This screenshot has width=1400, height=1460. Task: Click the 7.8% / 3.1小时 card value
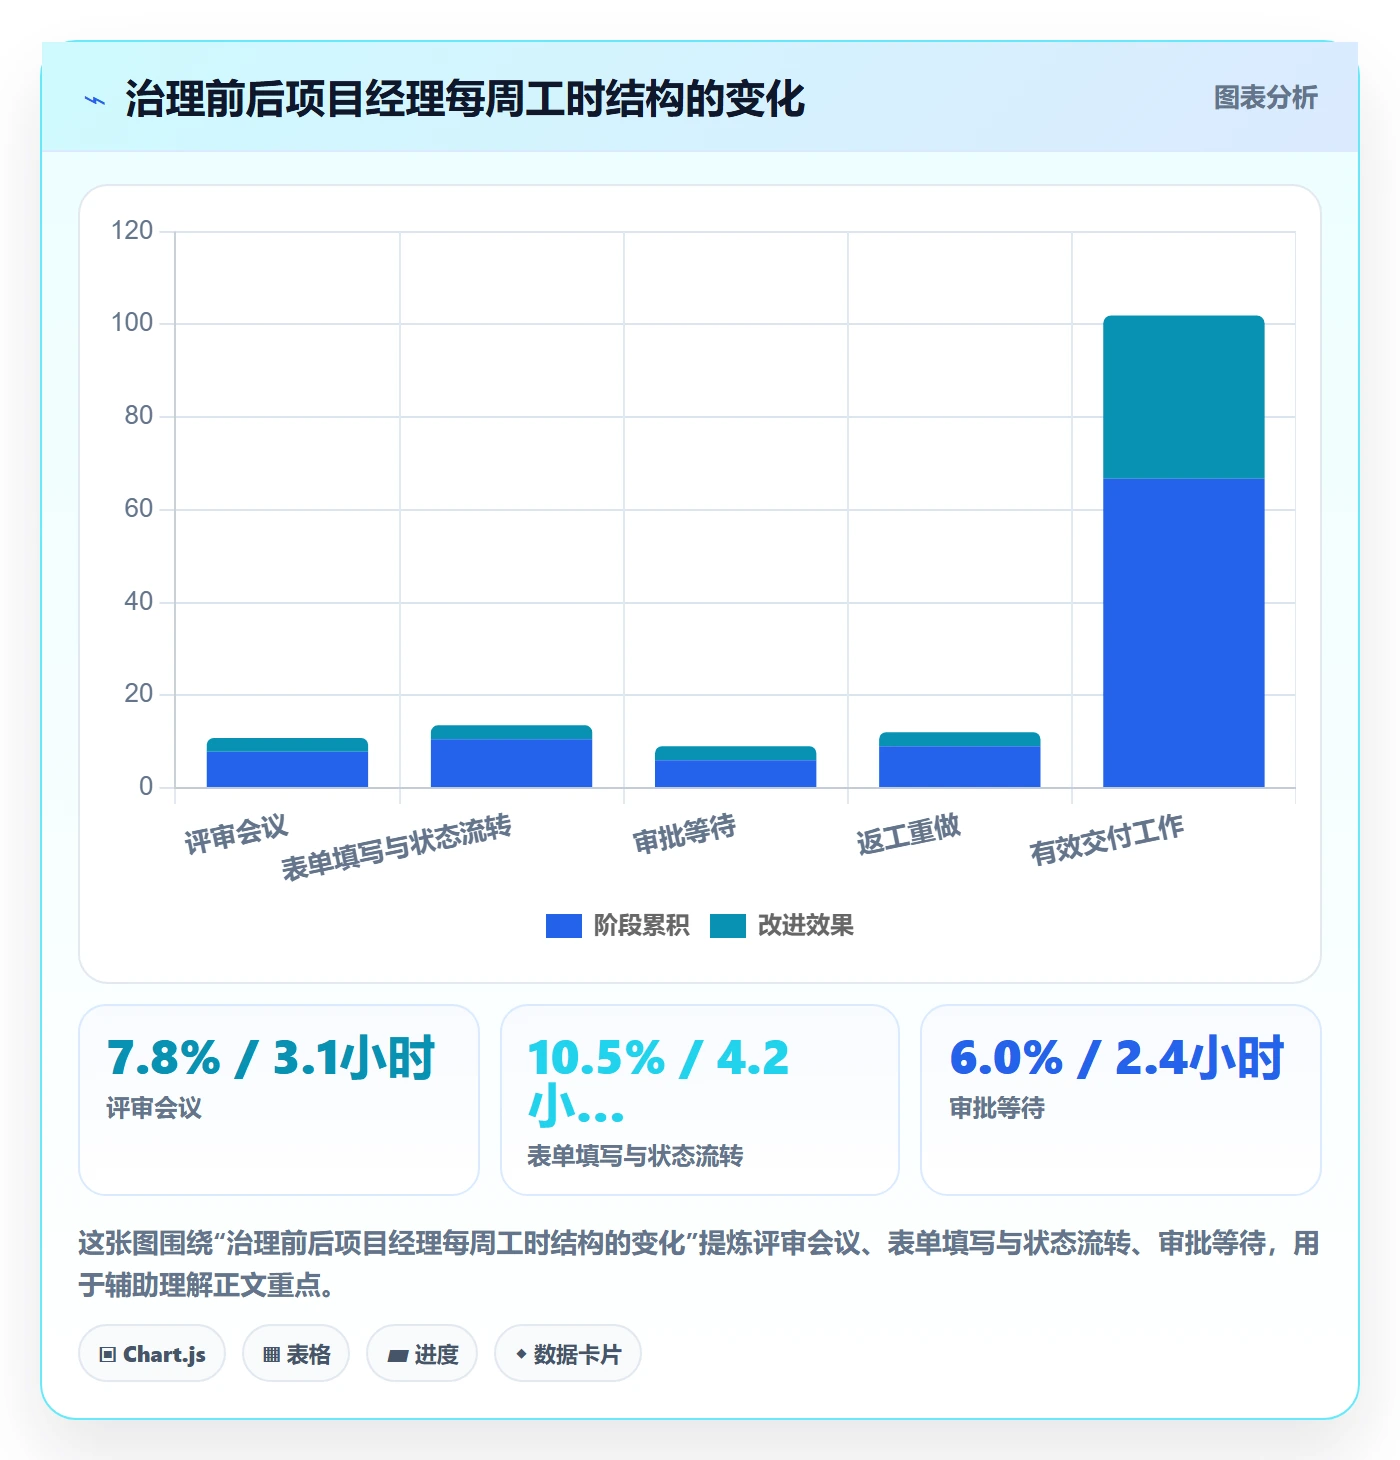271,1057
